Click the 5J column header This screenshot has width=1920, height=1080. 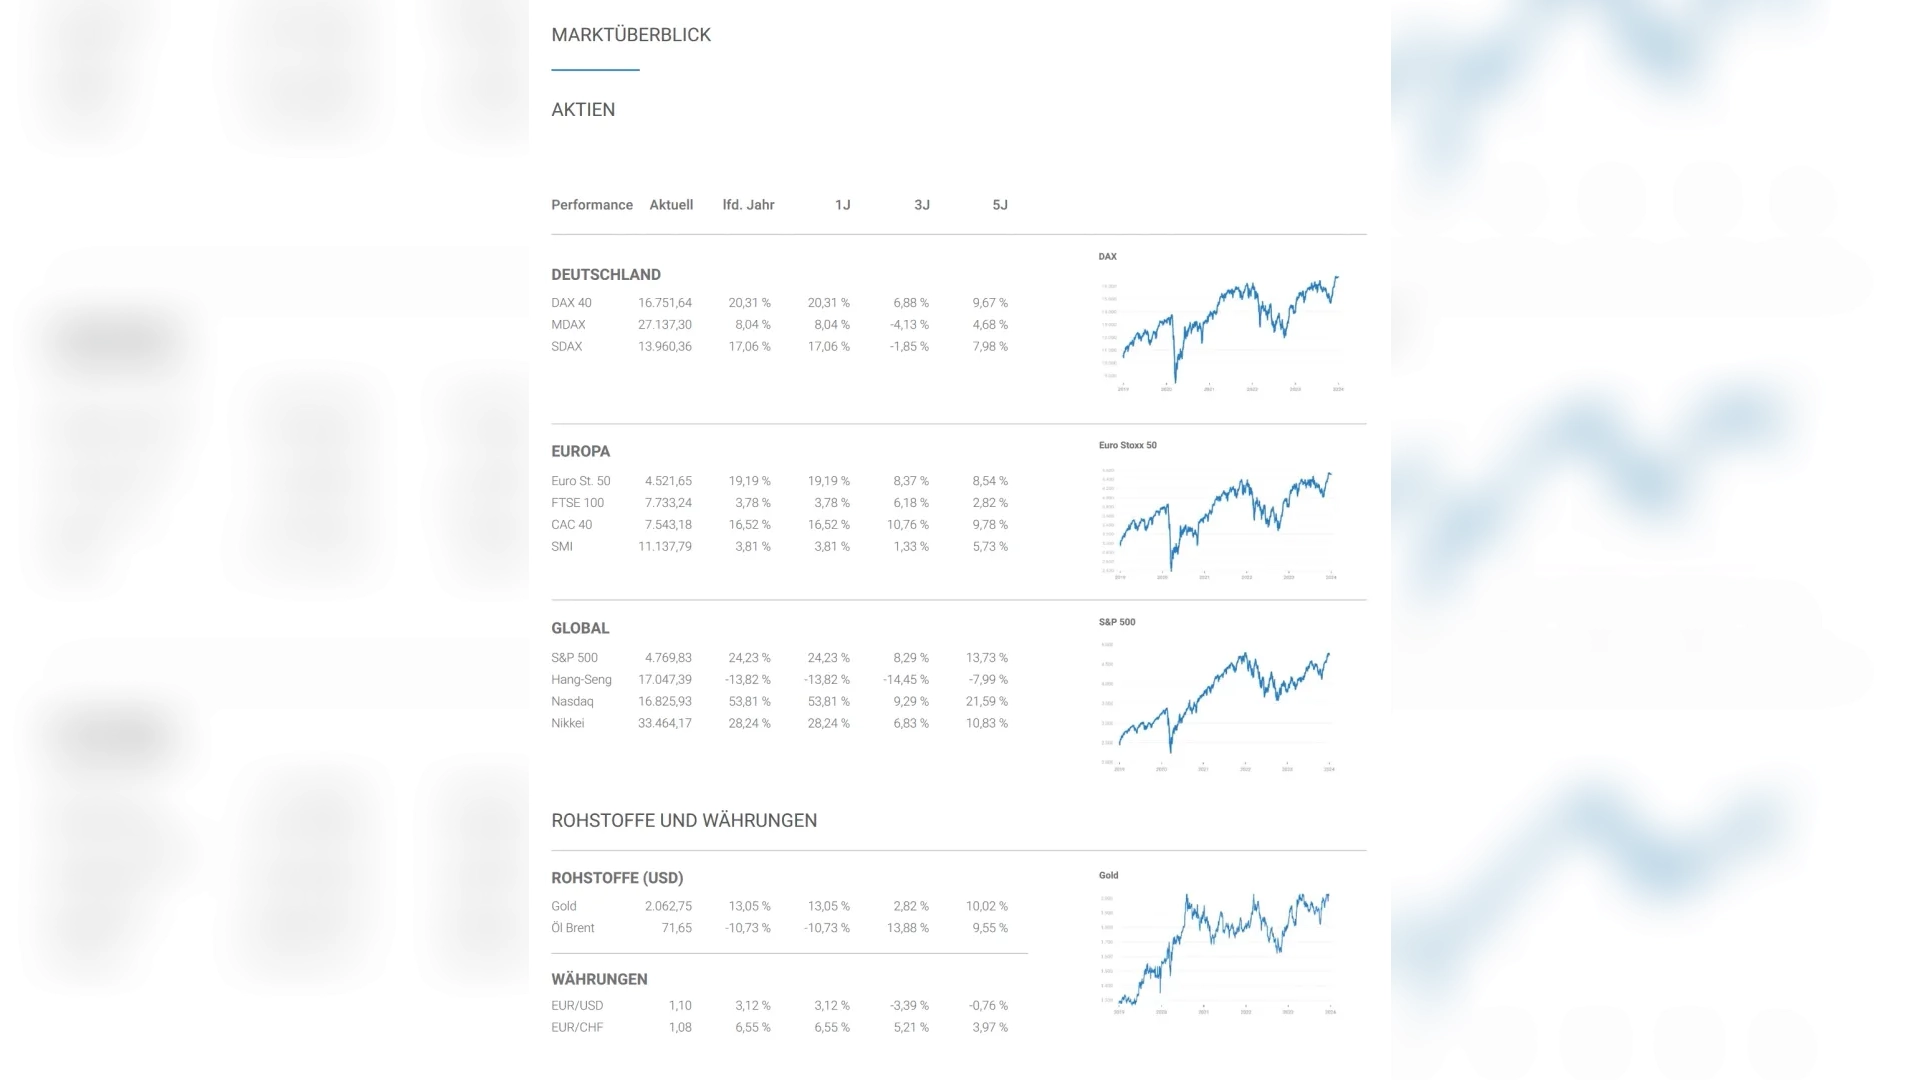[x=999, y=205]
